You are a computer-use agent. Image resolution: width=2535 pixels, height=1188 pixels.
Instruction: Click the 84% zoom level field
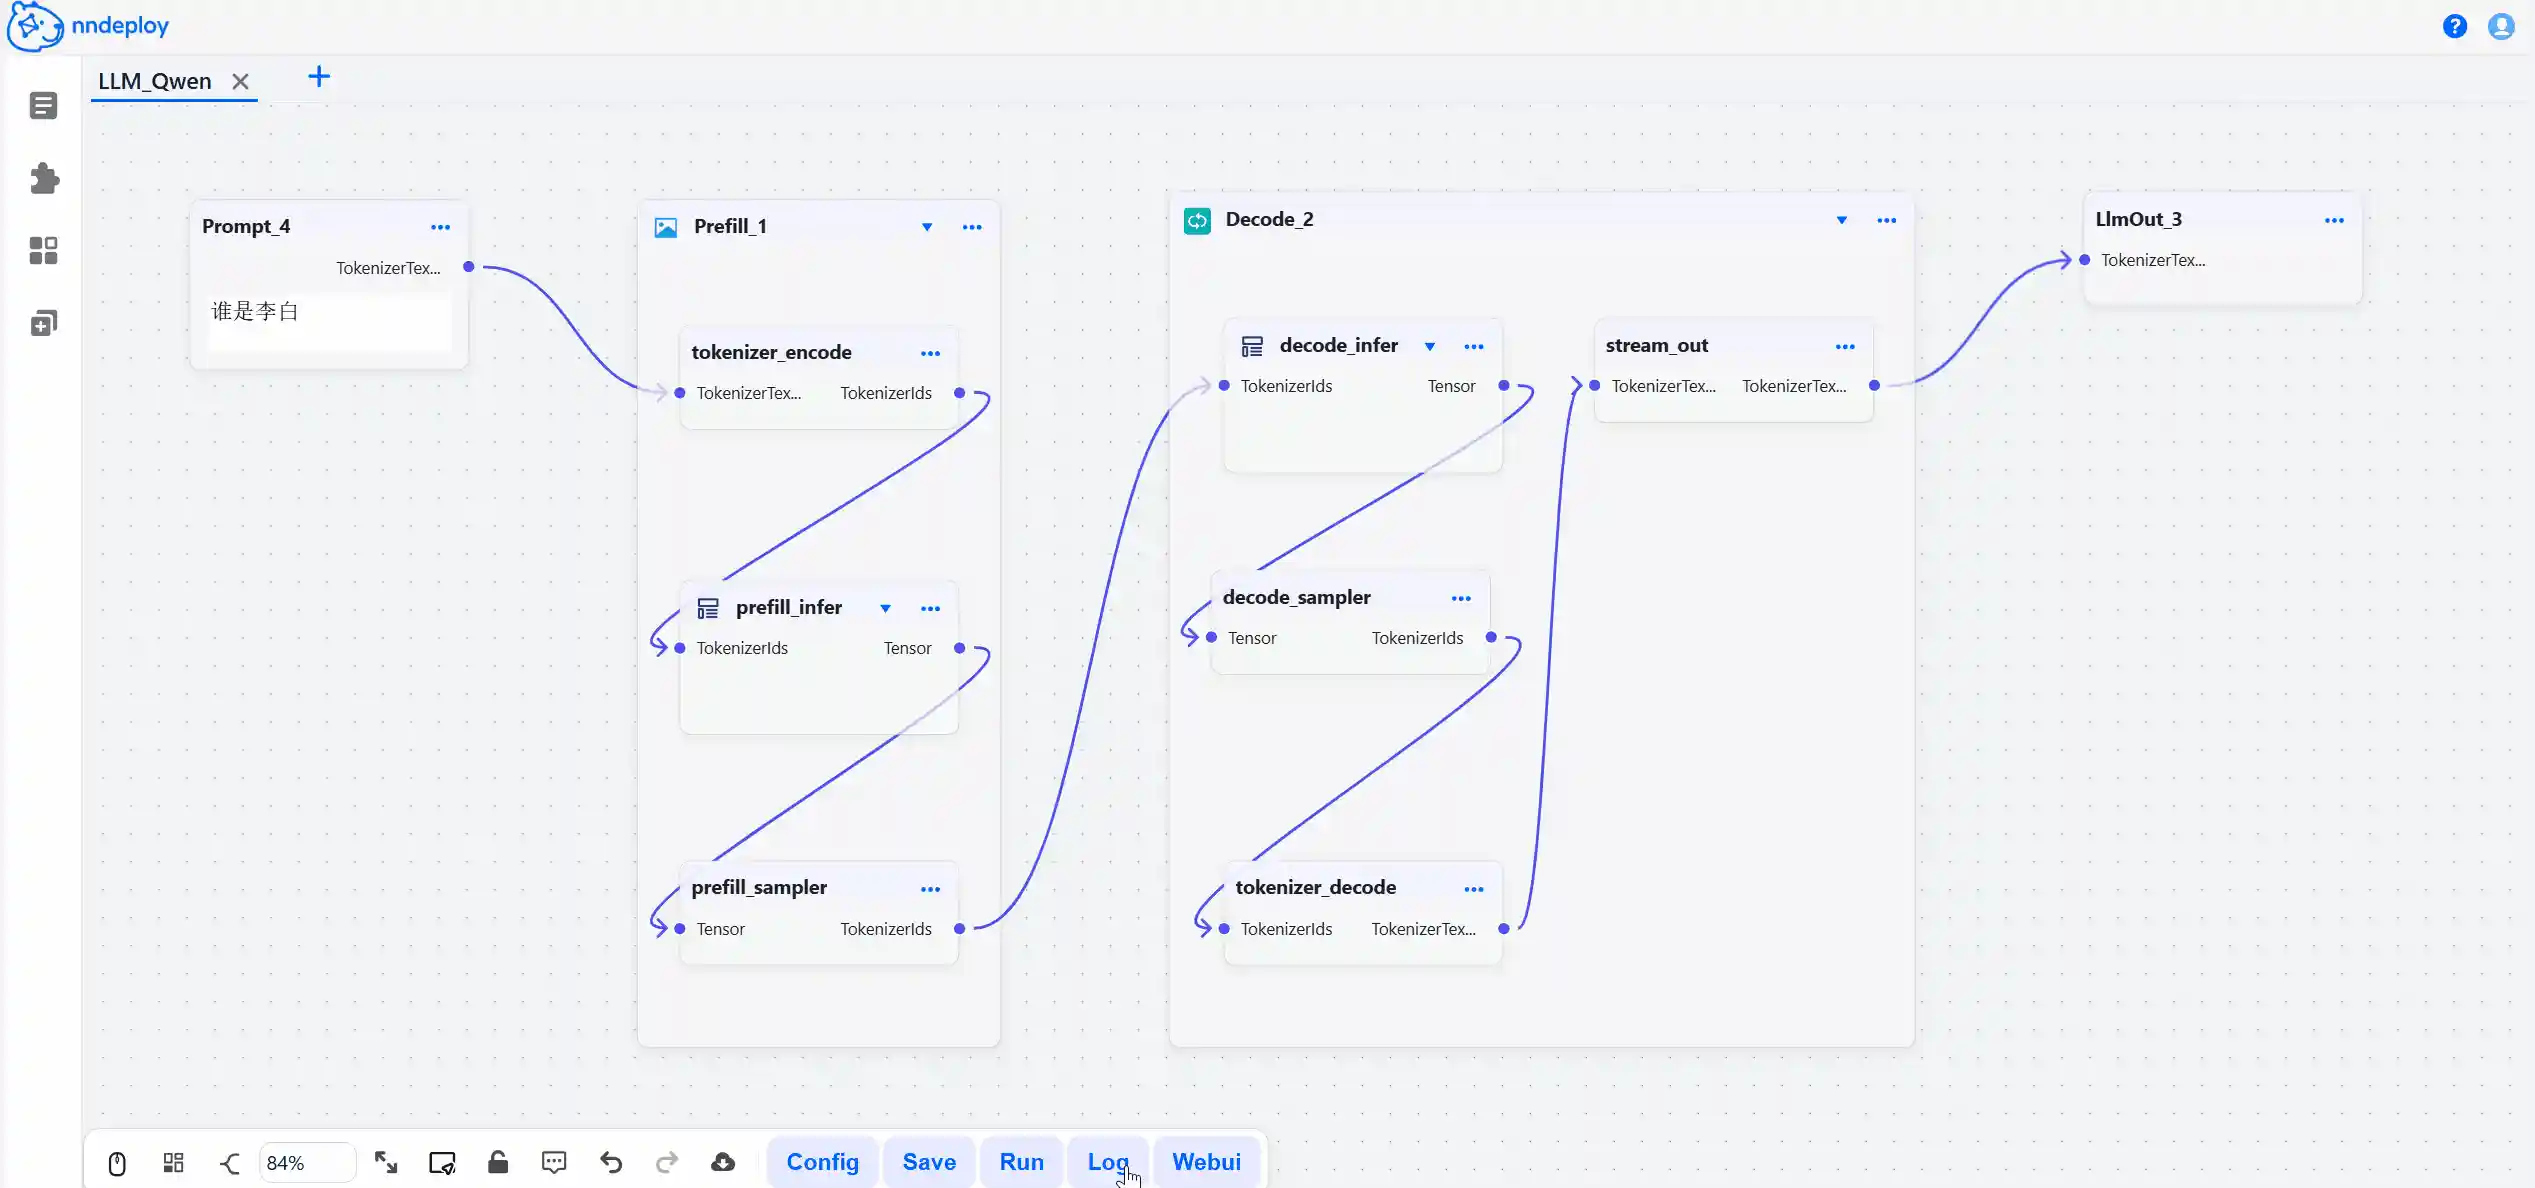coord(306,1163)
